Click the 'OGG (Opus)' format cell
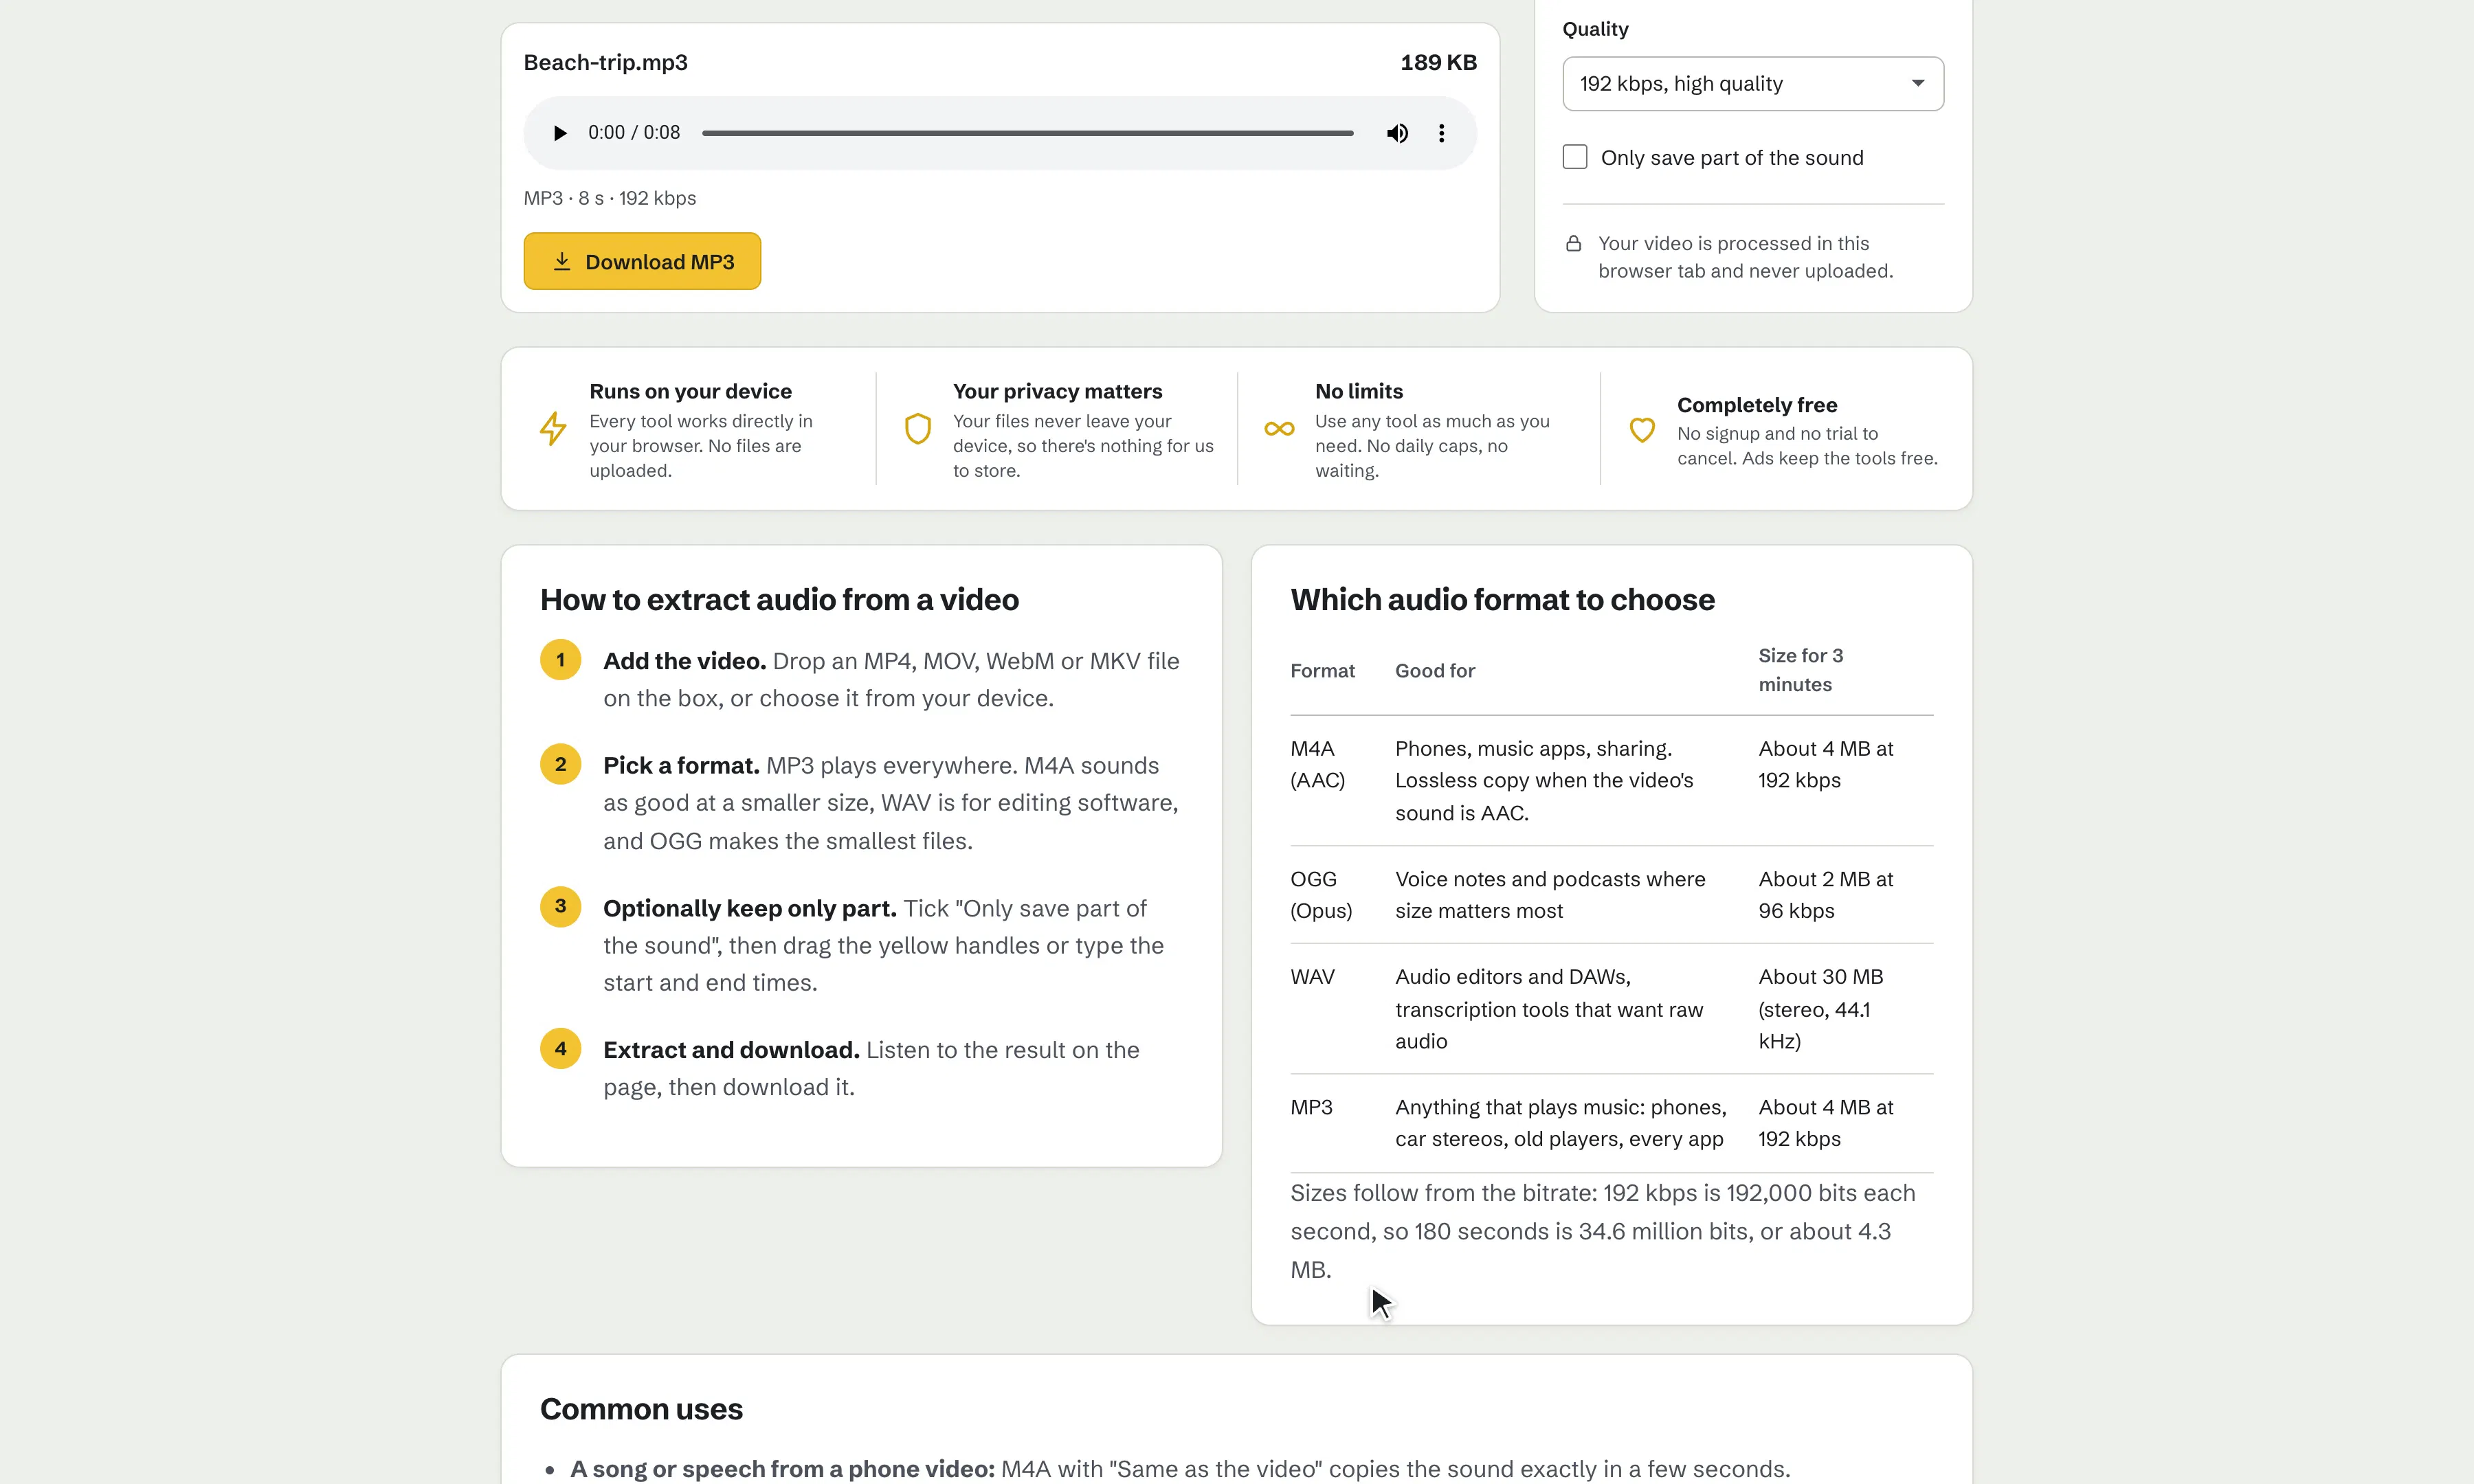 [x=1321, y=895]
